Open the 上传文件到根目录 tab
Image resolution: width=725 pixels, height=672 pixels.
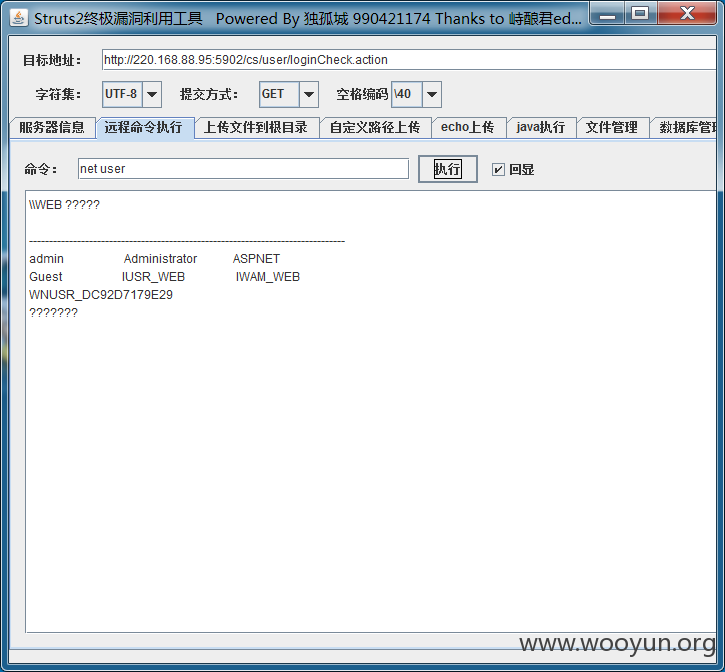point(256,127)
